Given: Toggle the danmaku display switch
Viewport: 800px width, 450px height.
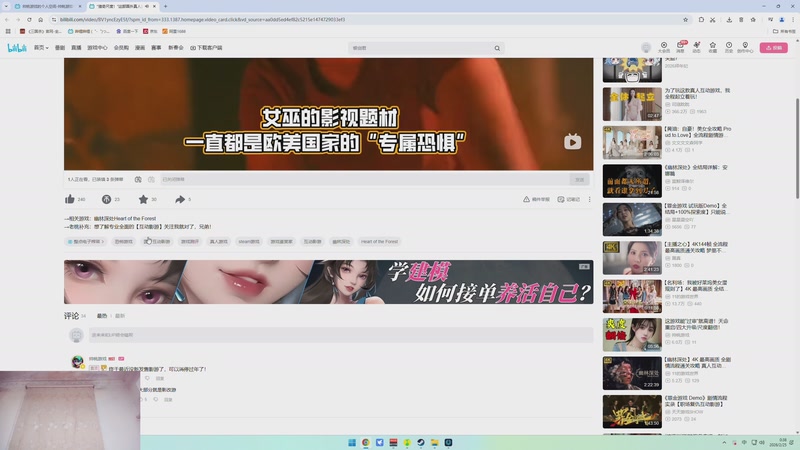Looking at the screenshot, I should coord(138,180).
